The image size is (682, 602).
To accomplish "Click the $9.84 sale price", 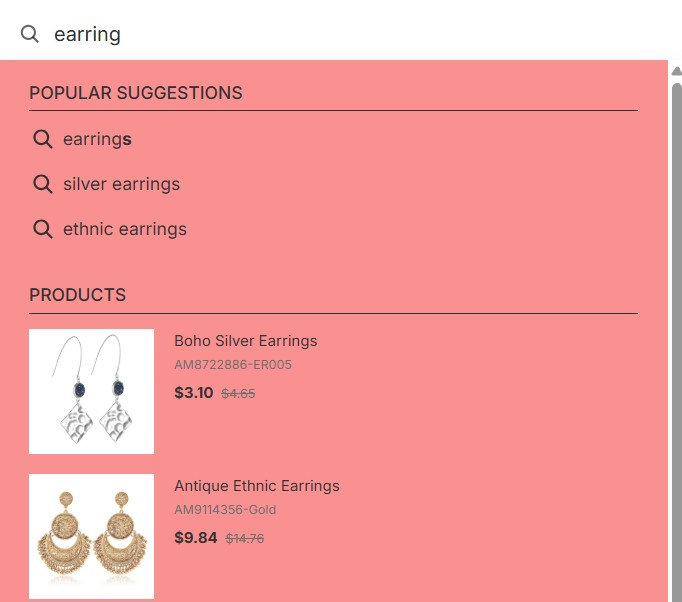I will pyautogui.click(x=195, y=538).
